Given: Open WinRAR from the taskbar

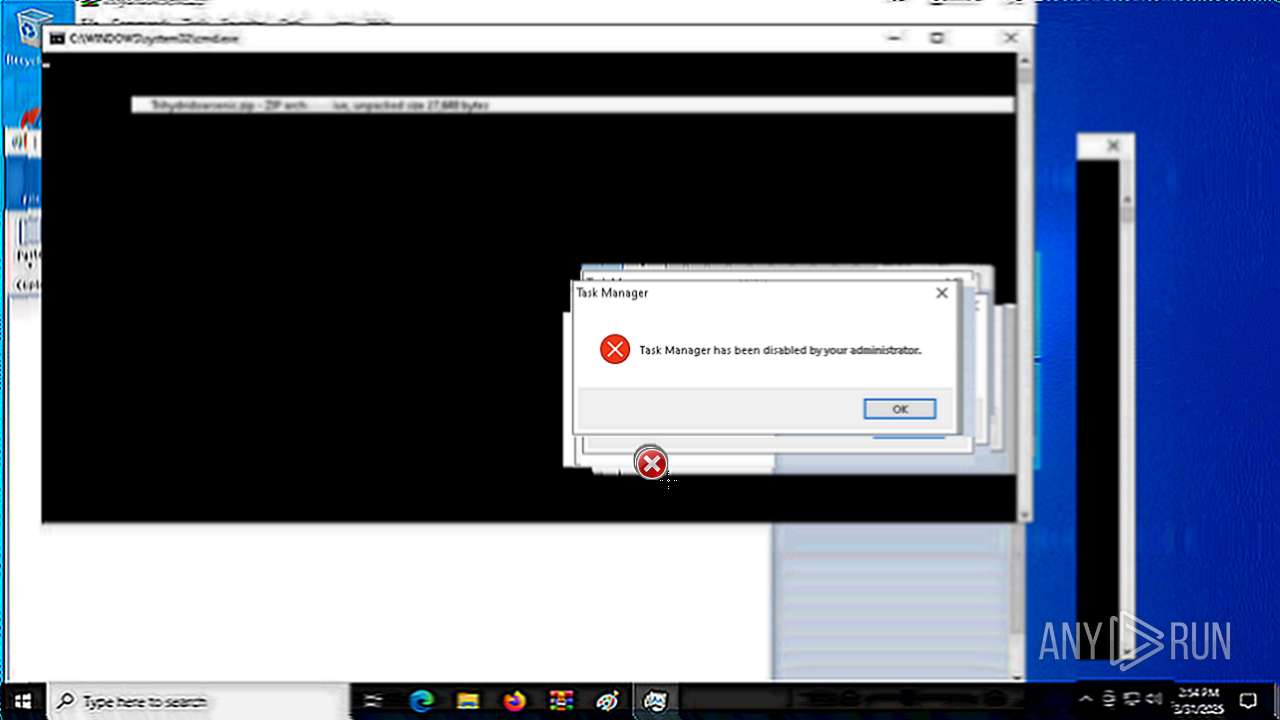Looking at the screenshot, I should pyautogui.click(x=561, y=701).
